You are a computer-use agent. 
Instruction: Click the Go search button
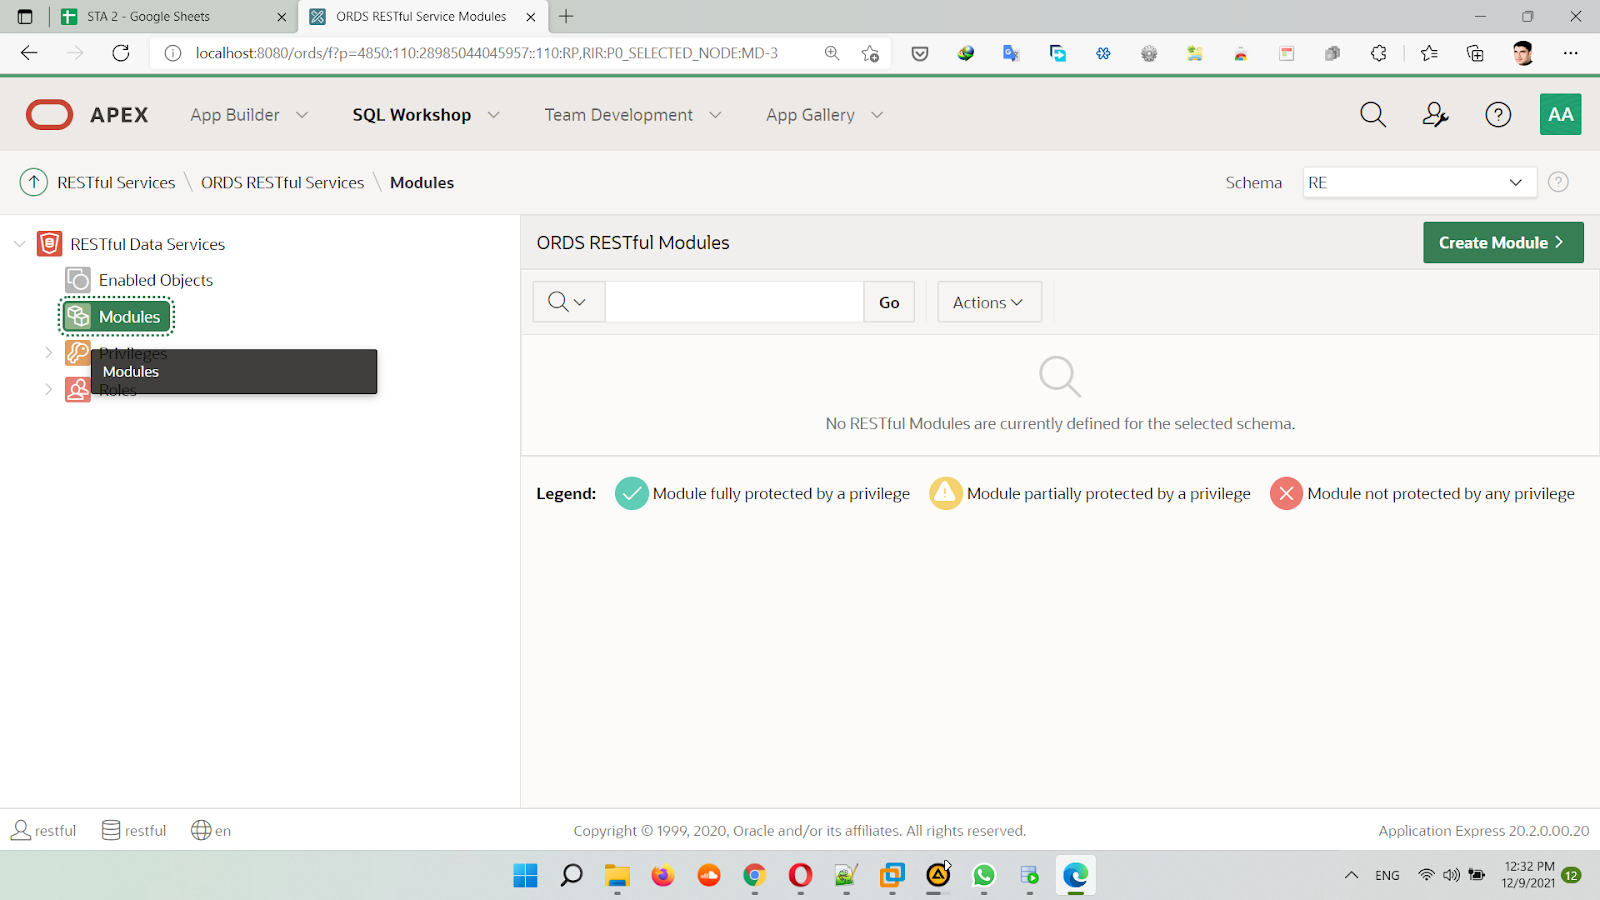(889, 302)
